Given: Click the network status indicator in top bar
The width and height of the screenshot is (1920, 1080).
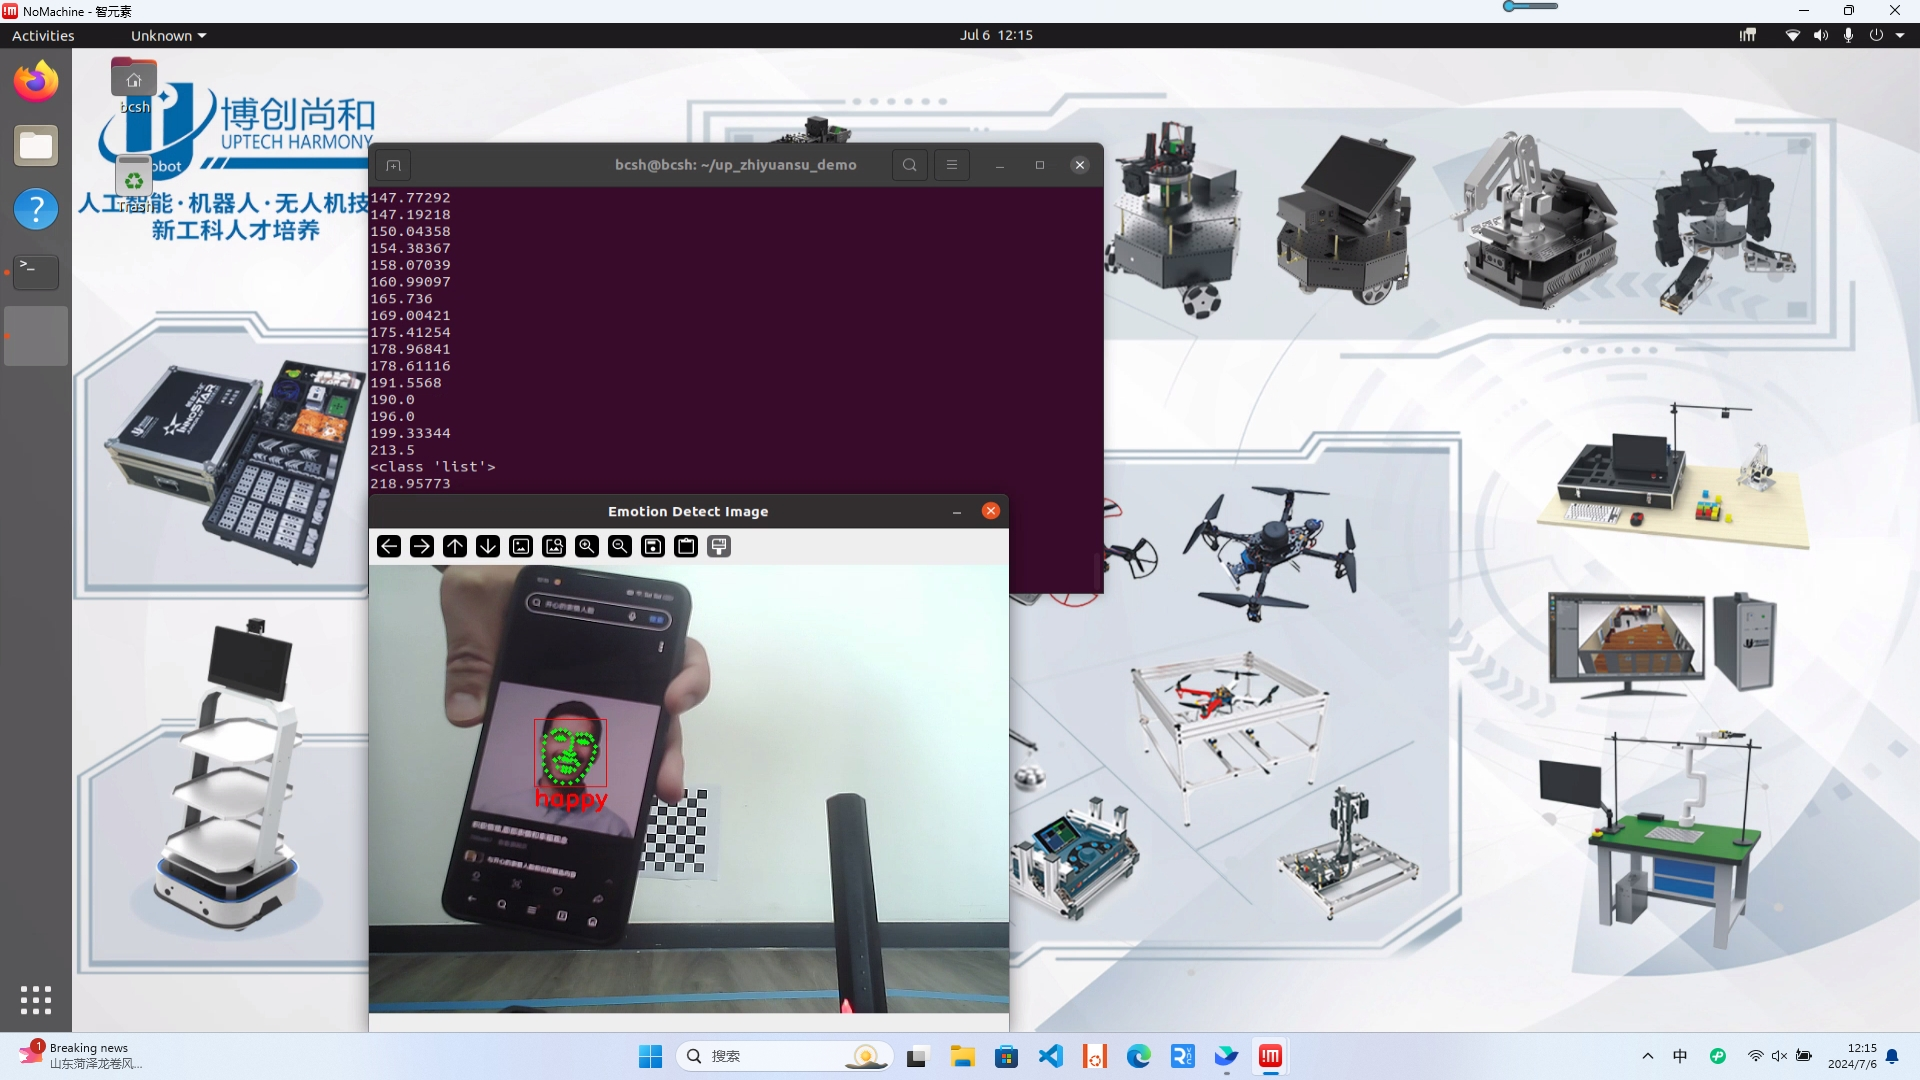Looking at the screenshot, I should tap(1747, 35).
